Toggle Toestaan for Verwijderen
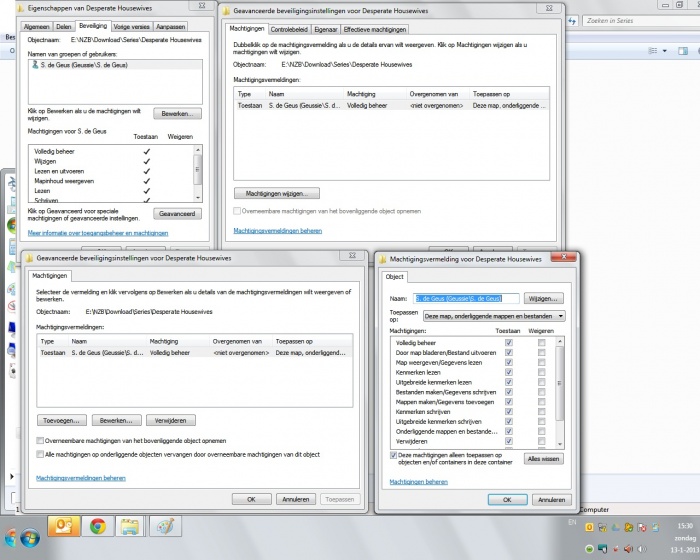Image resolution: width=700 pixels, height=560 pixels. tap(508, 441)
